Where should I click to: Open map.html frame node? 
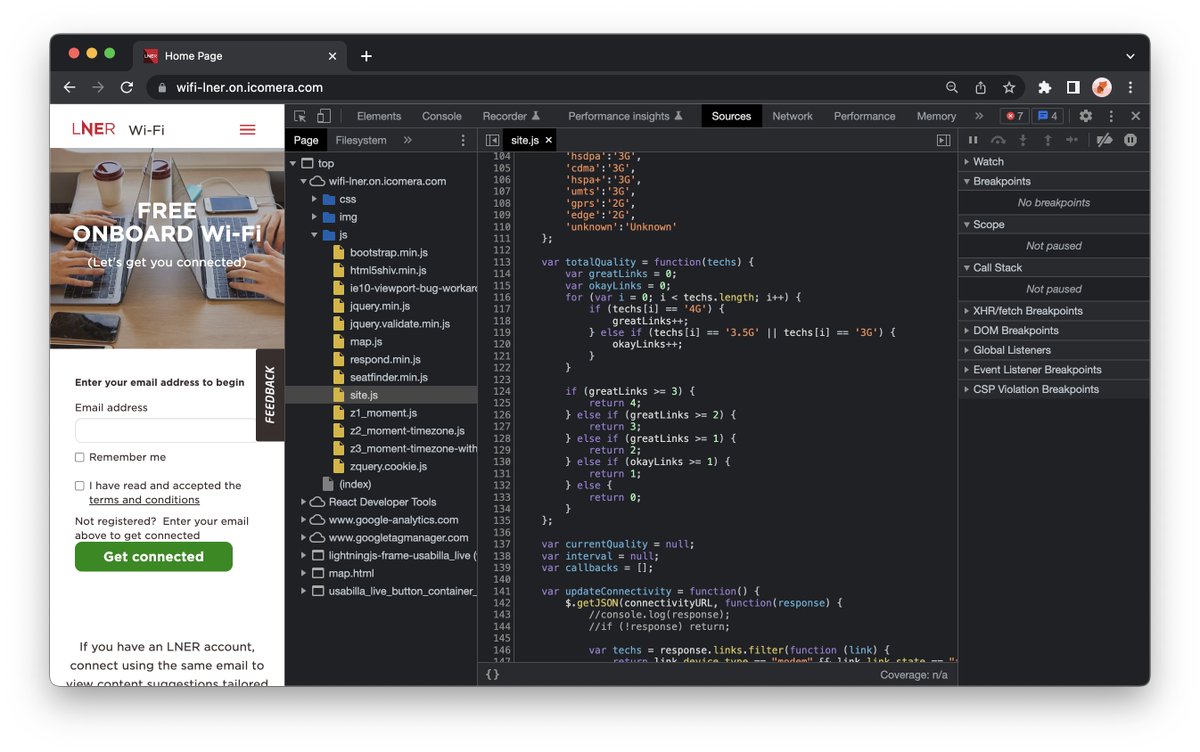(x=351, y=574)
